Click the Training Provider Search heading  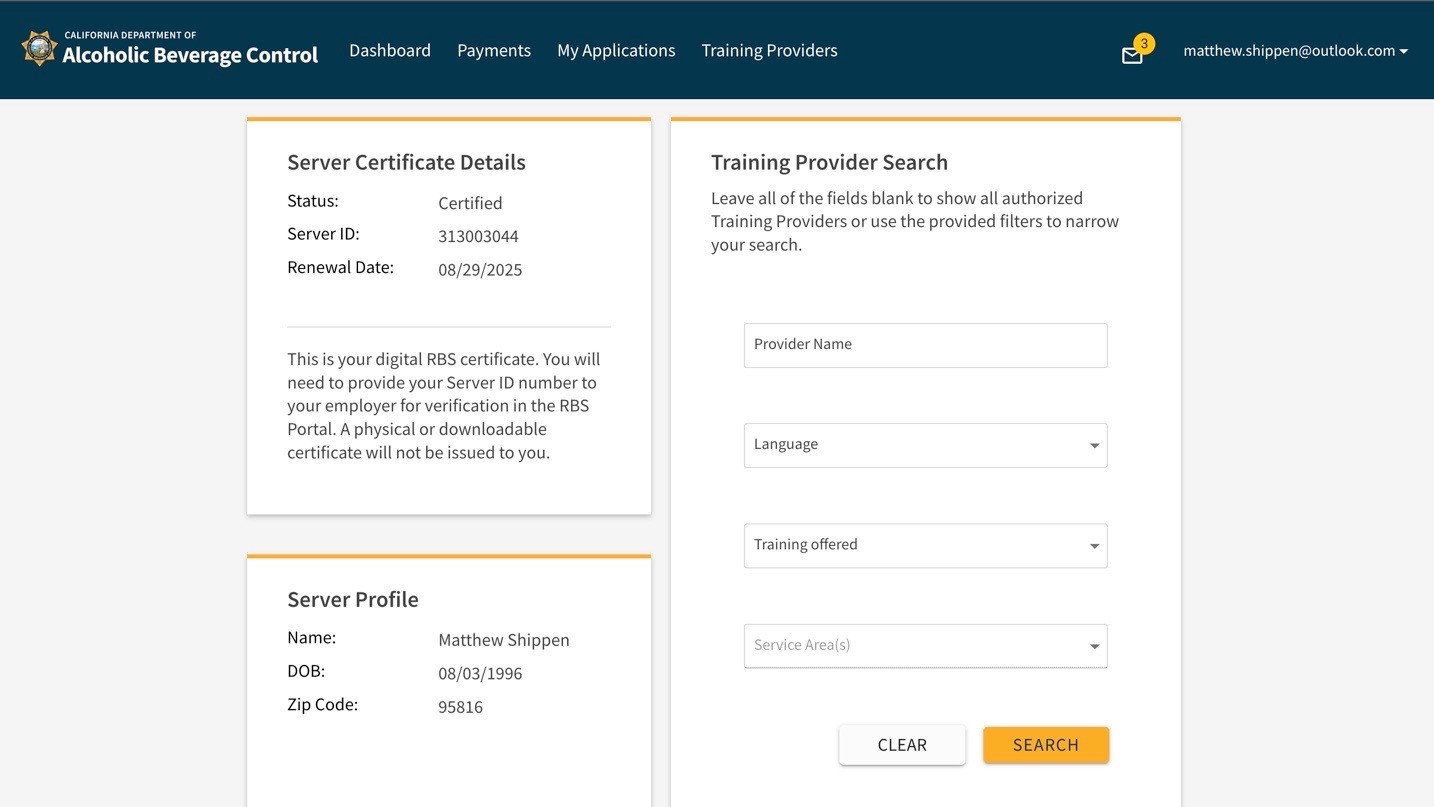[x=829, y=162]
